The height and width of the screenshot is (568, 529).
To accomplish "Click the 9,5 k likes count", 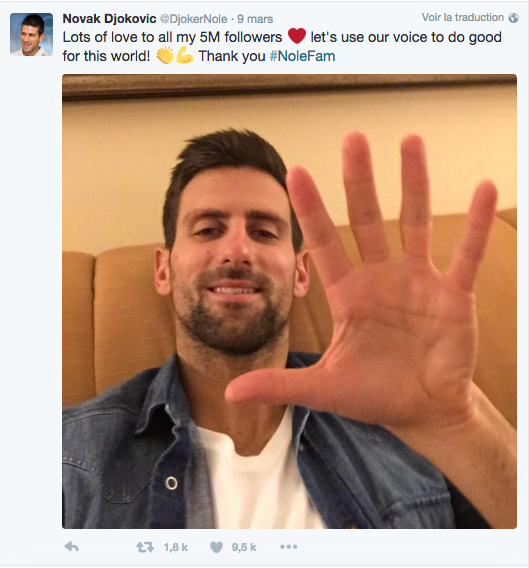I will pos(244,547).
